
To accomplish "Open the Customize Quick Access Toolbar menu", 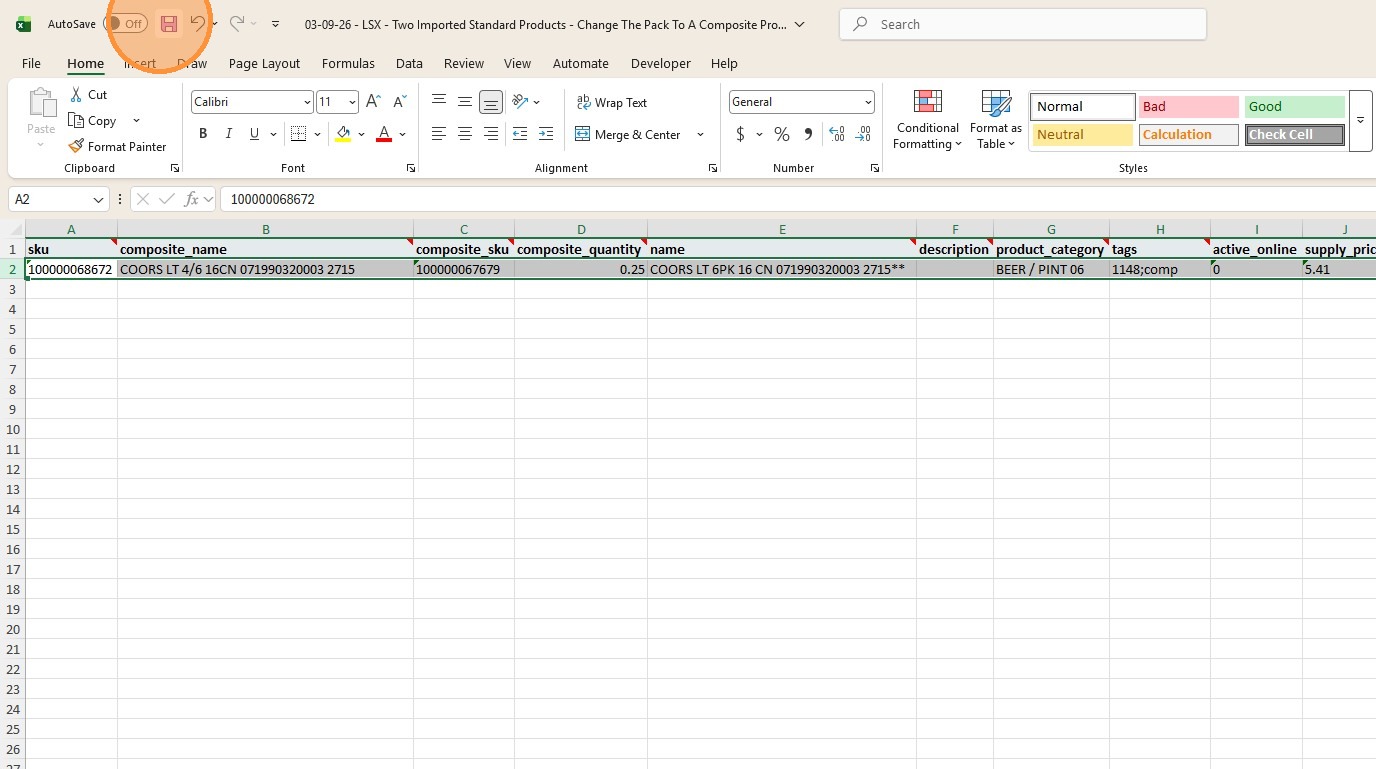I will tap(275, 24).
